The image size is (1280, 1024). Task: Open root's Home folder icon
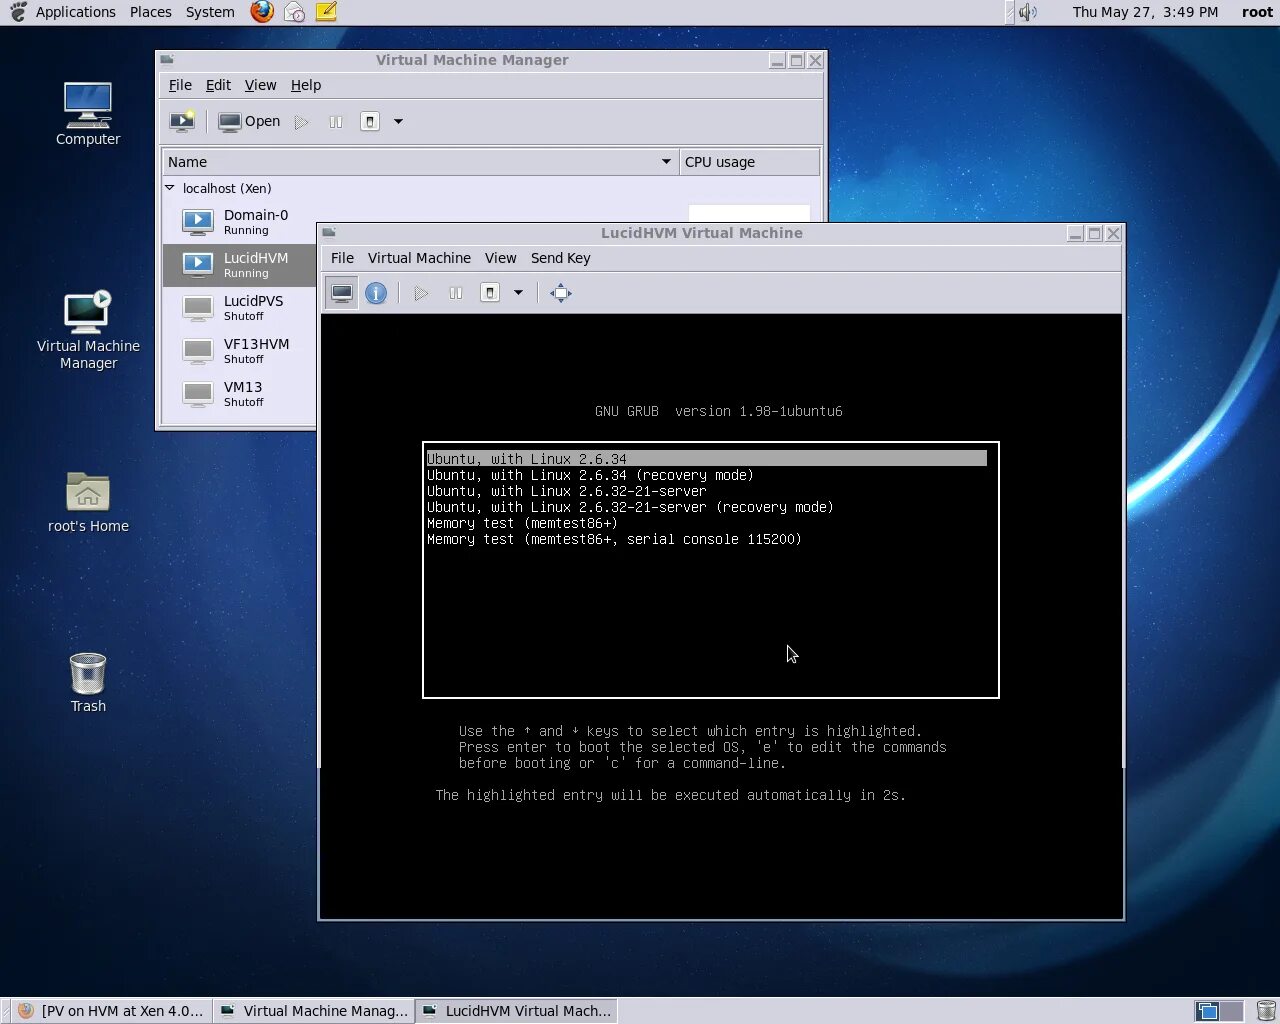88,502
